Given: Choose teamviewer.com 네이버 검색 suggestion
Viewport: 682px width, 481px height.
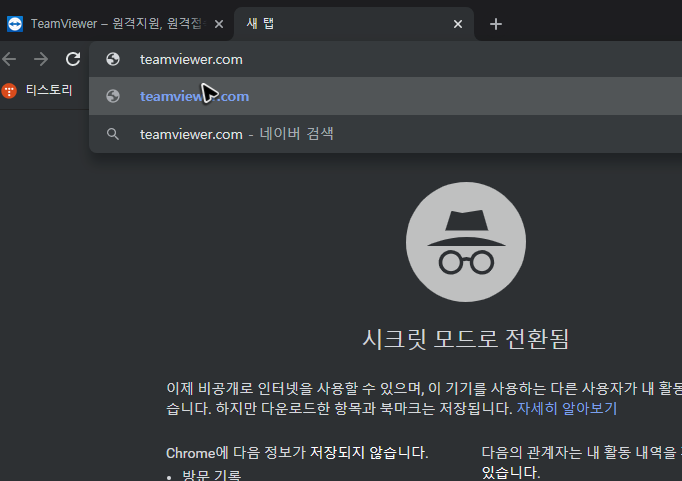Looking at the screenshot, I should (385, 134).
